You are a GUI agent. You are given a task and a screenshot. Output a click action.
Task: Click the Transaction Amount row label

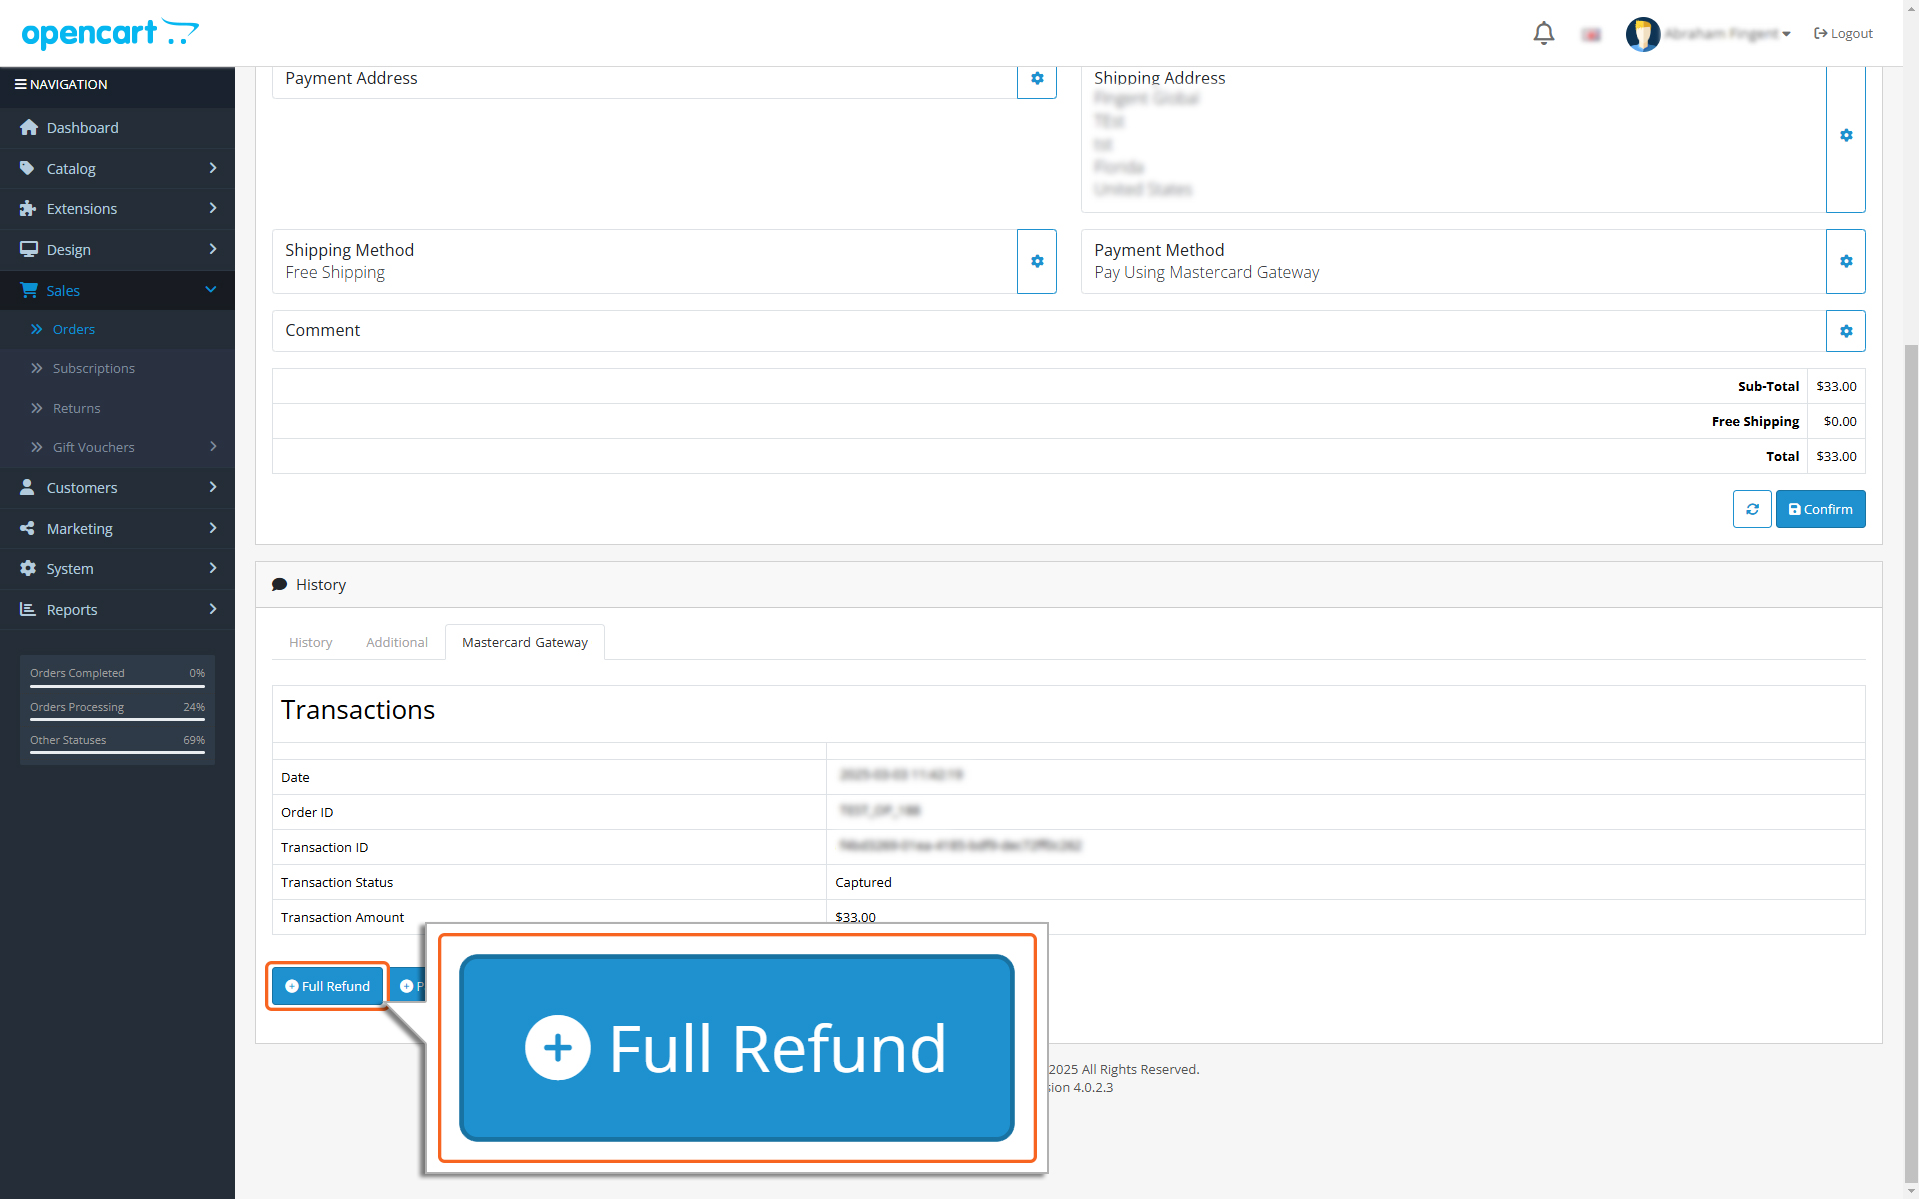click(x=342, y=917)
